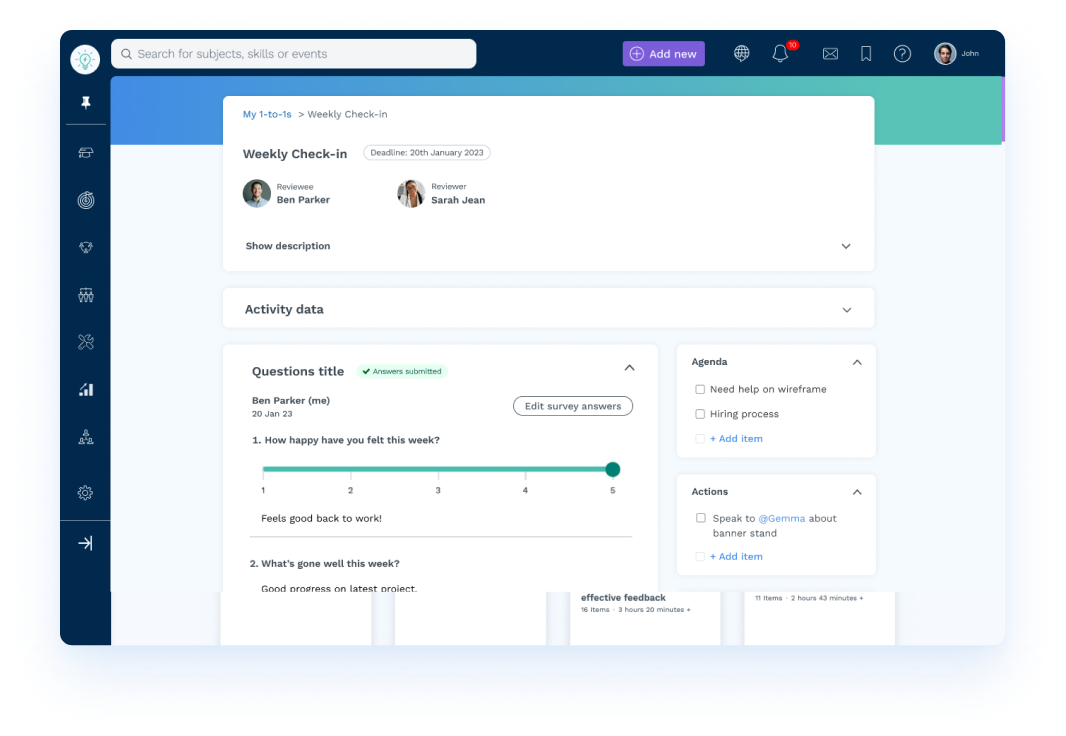Open the globe language icon

click(x=741, y=54)
